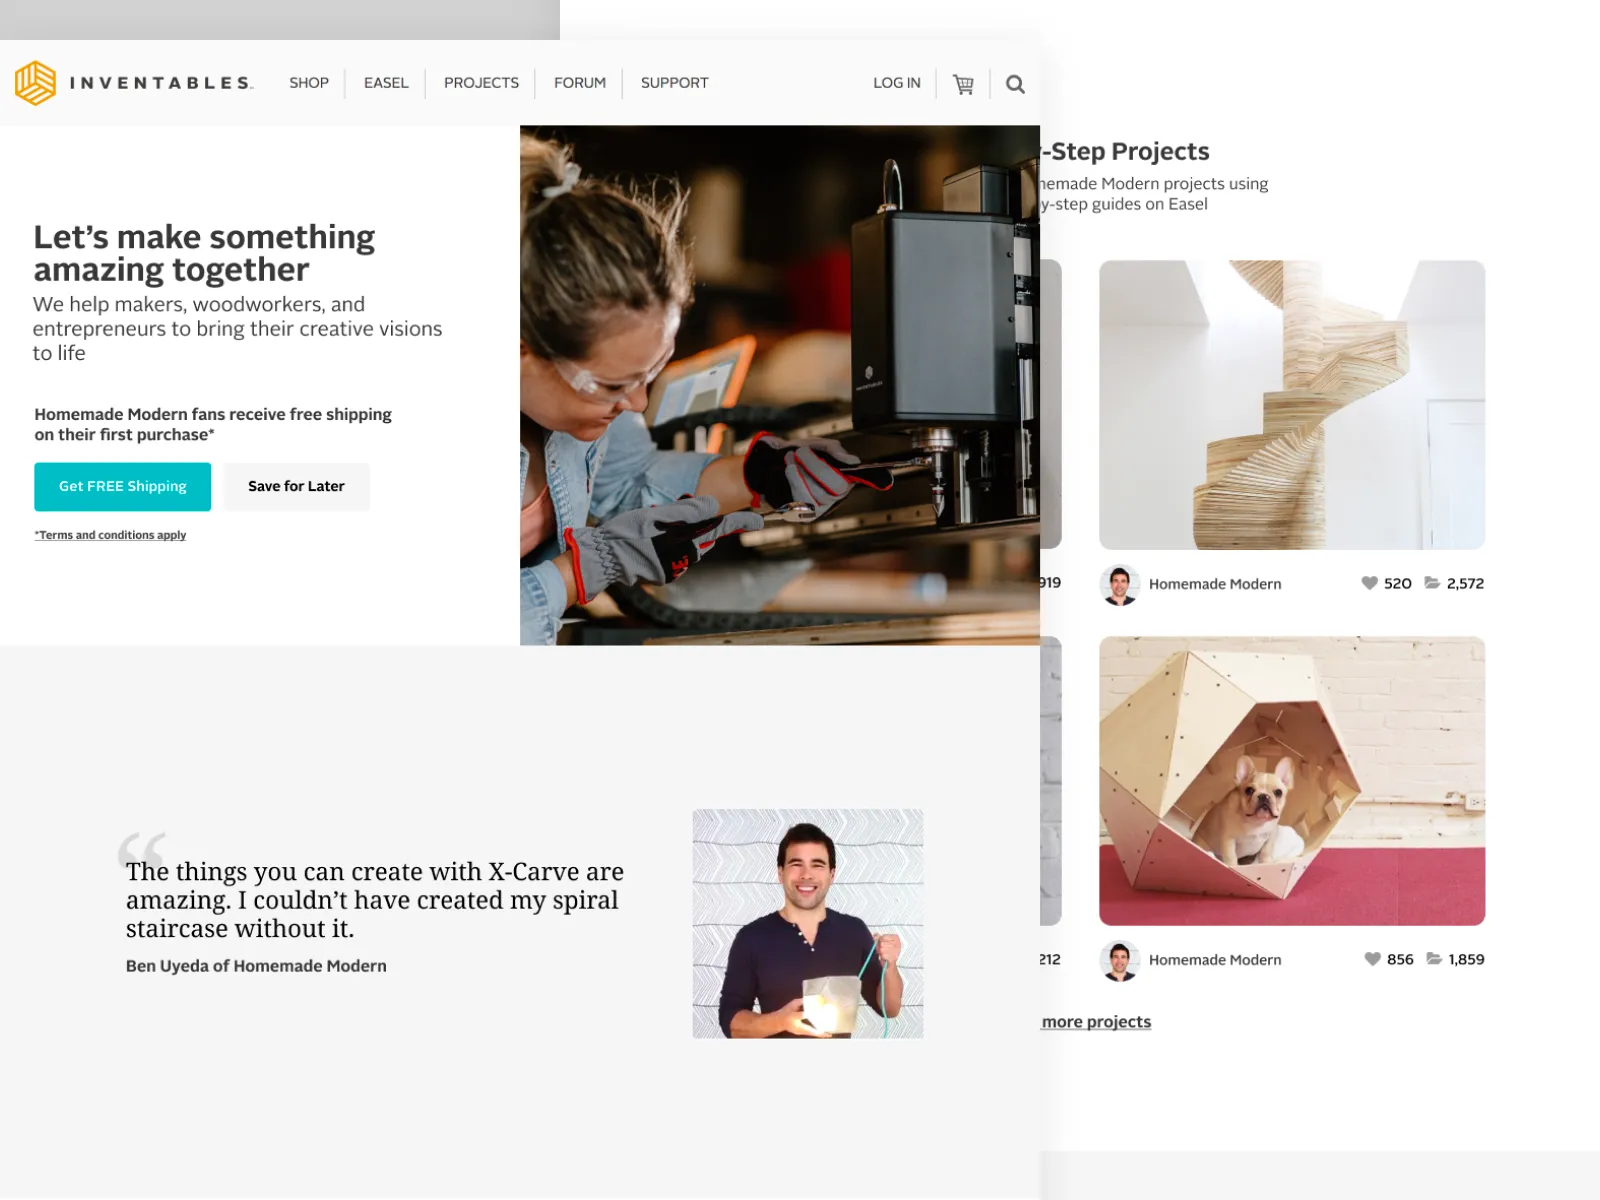Open the folder icon with 2,572 count
This screenshot has width=1600, height=1200.
click(x=1431, y=583)
